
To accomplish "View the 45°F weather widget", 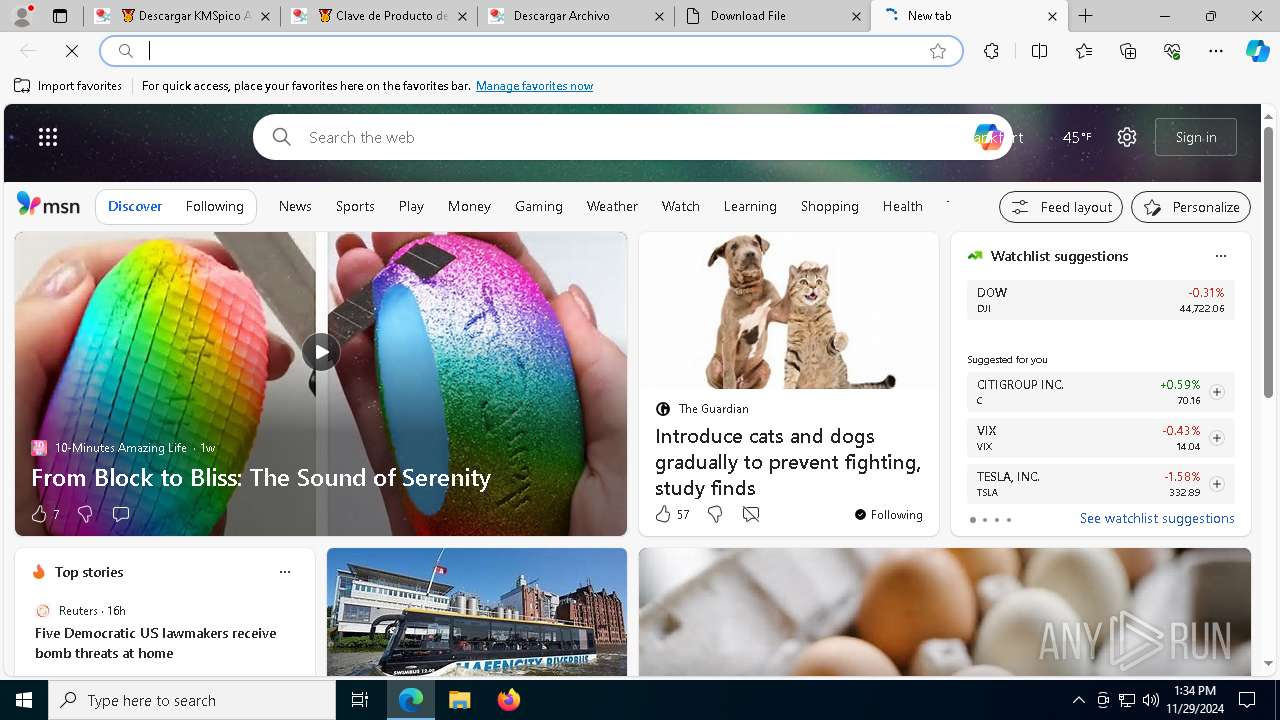I will point(1076,137).
